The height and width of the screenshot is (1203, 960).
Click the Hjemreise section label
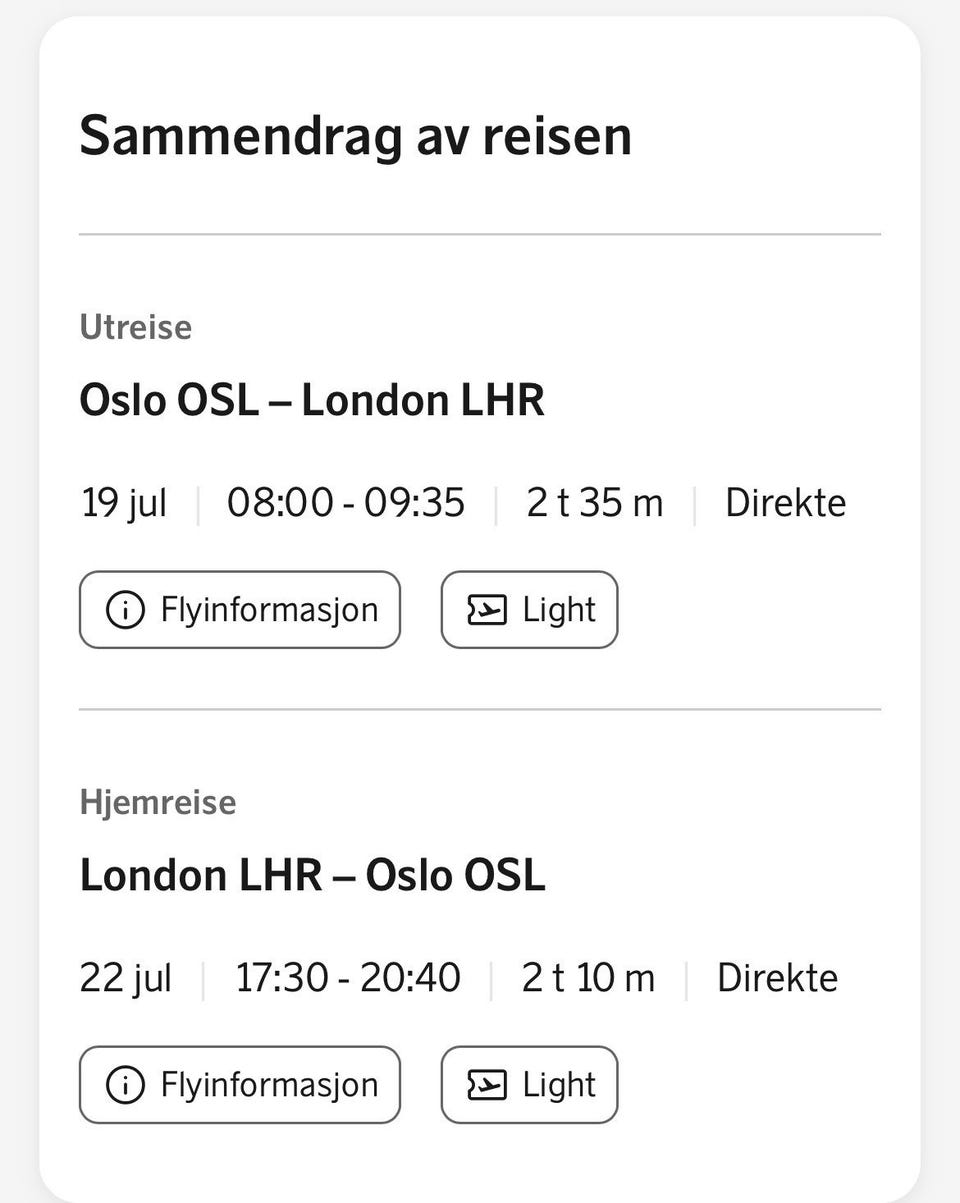pos(158,803)
